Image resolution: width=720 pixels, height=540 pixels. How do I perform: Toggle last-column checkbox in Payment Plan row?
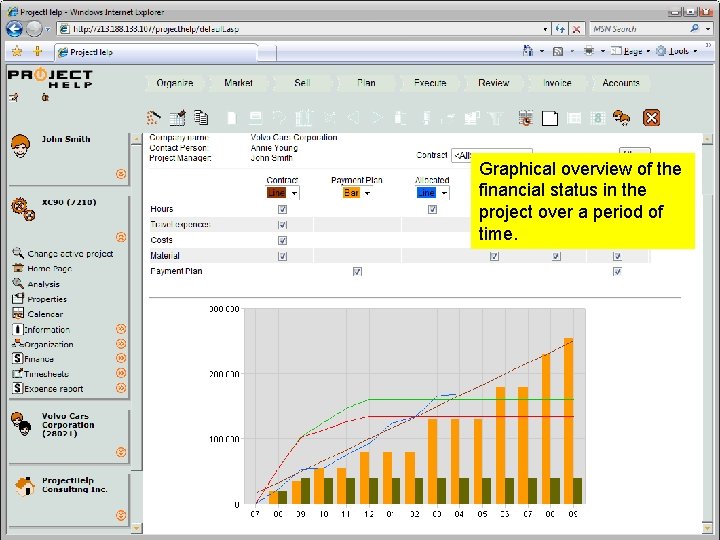(617, 271)
